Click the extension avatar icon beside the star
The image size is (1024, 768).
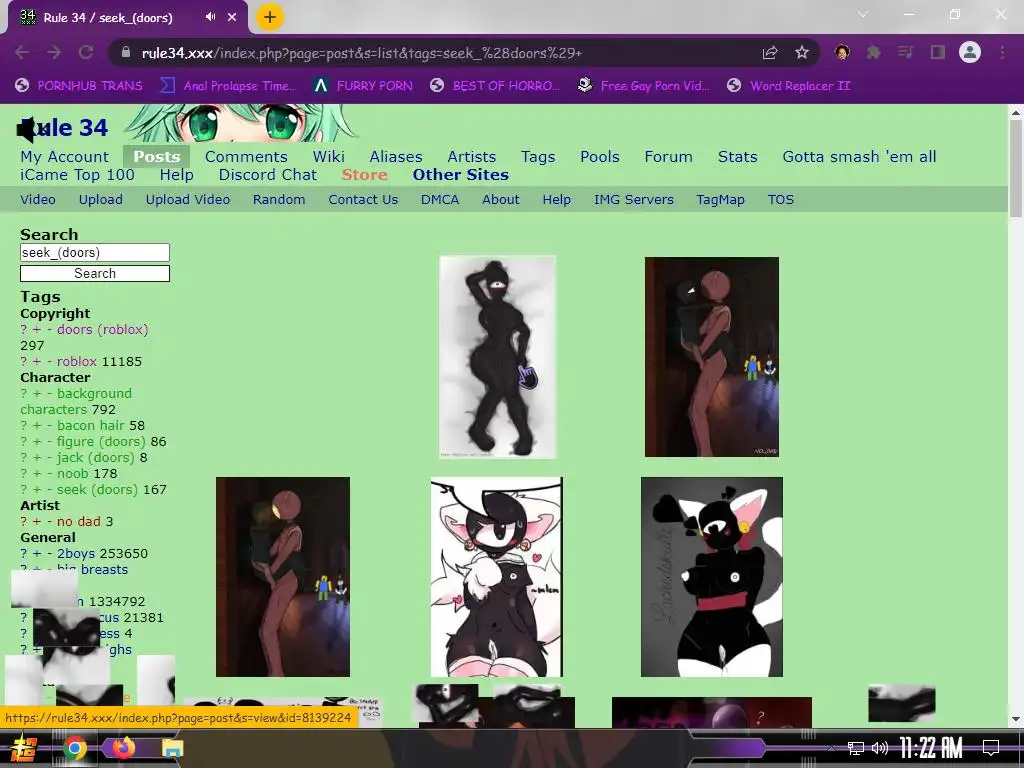[842, 52]
